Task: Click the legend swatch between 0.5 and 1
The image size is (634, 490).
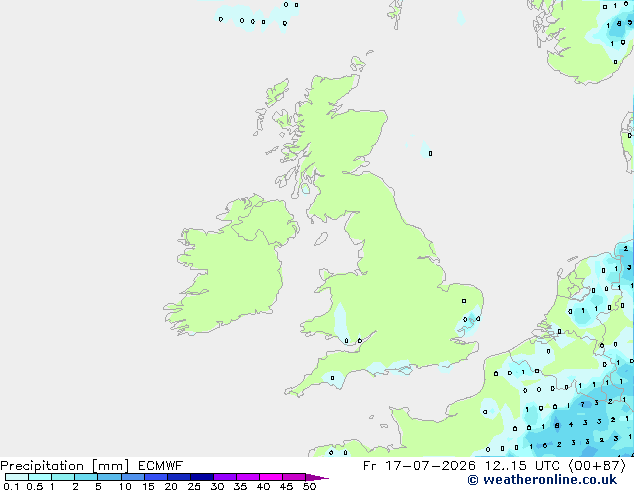Action: 40,477
